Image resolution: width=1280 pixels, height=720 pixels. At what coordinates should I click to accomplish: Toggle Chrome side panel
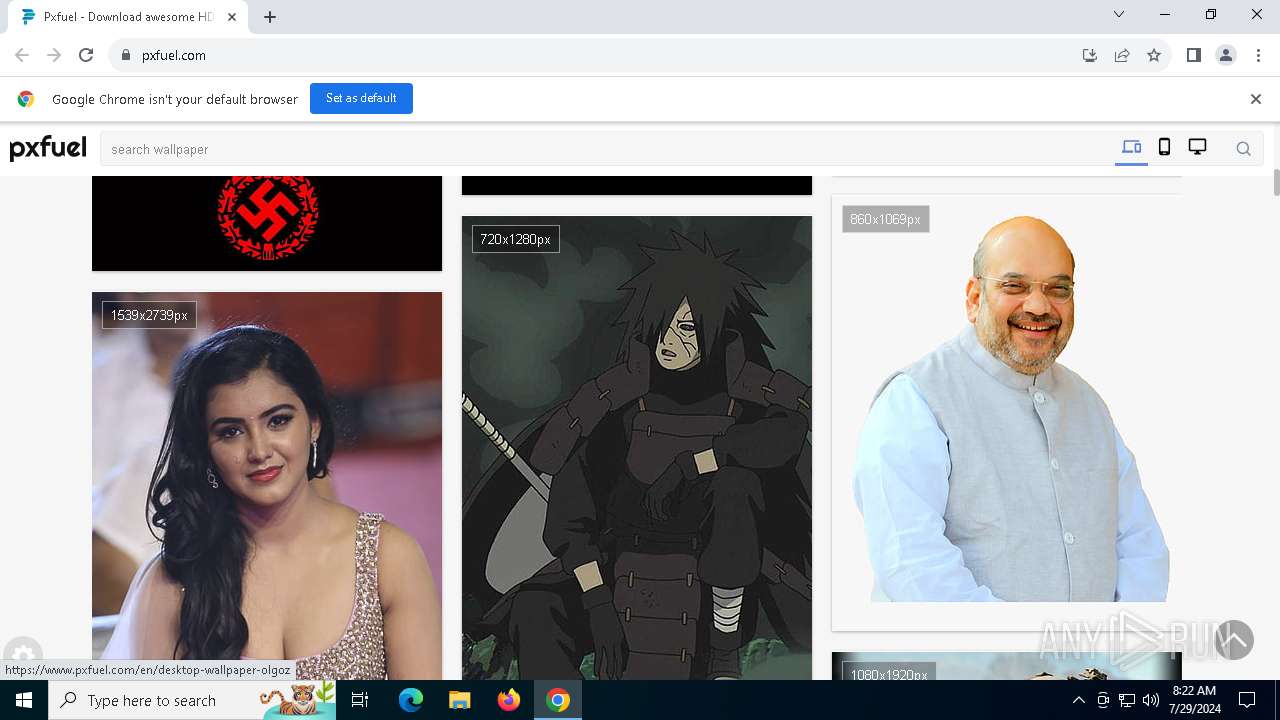coord(1194,55)
